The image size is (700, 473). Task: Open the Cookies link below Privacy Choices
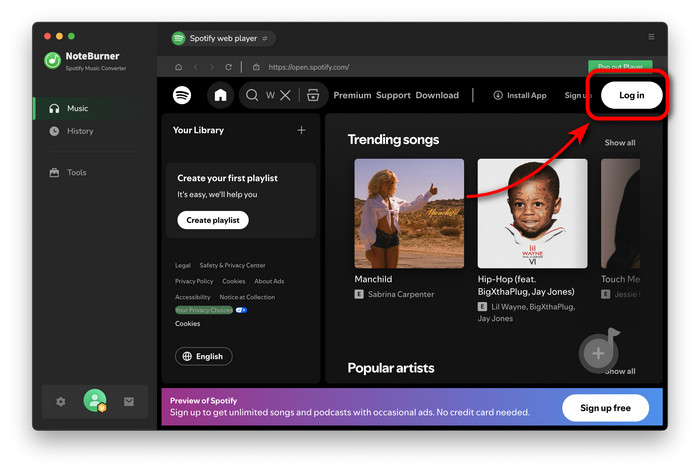coord(188,324)
